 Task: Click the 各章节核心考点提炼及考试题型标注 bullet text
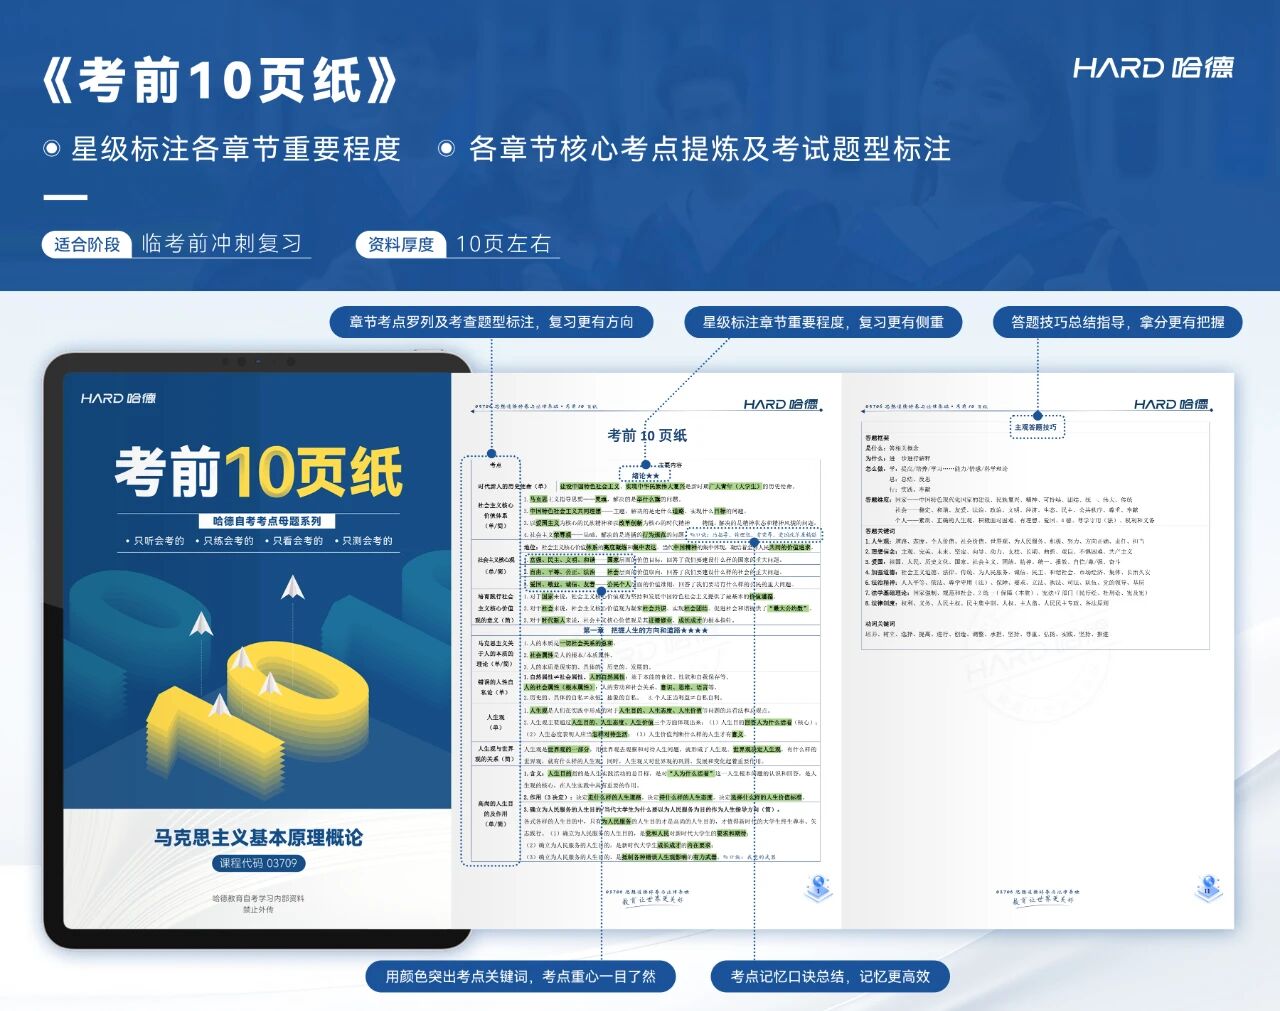pos(710,149)
